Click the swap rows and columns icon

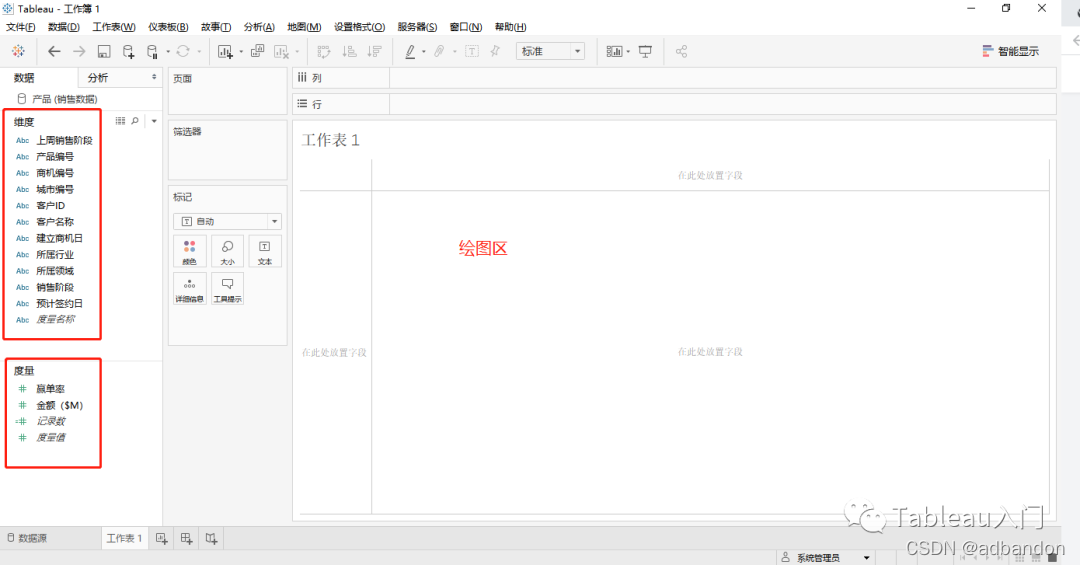(324, 51)
